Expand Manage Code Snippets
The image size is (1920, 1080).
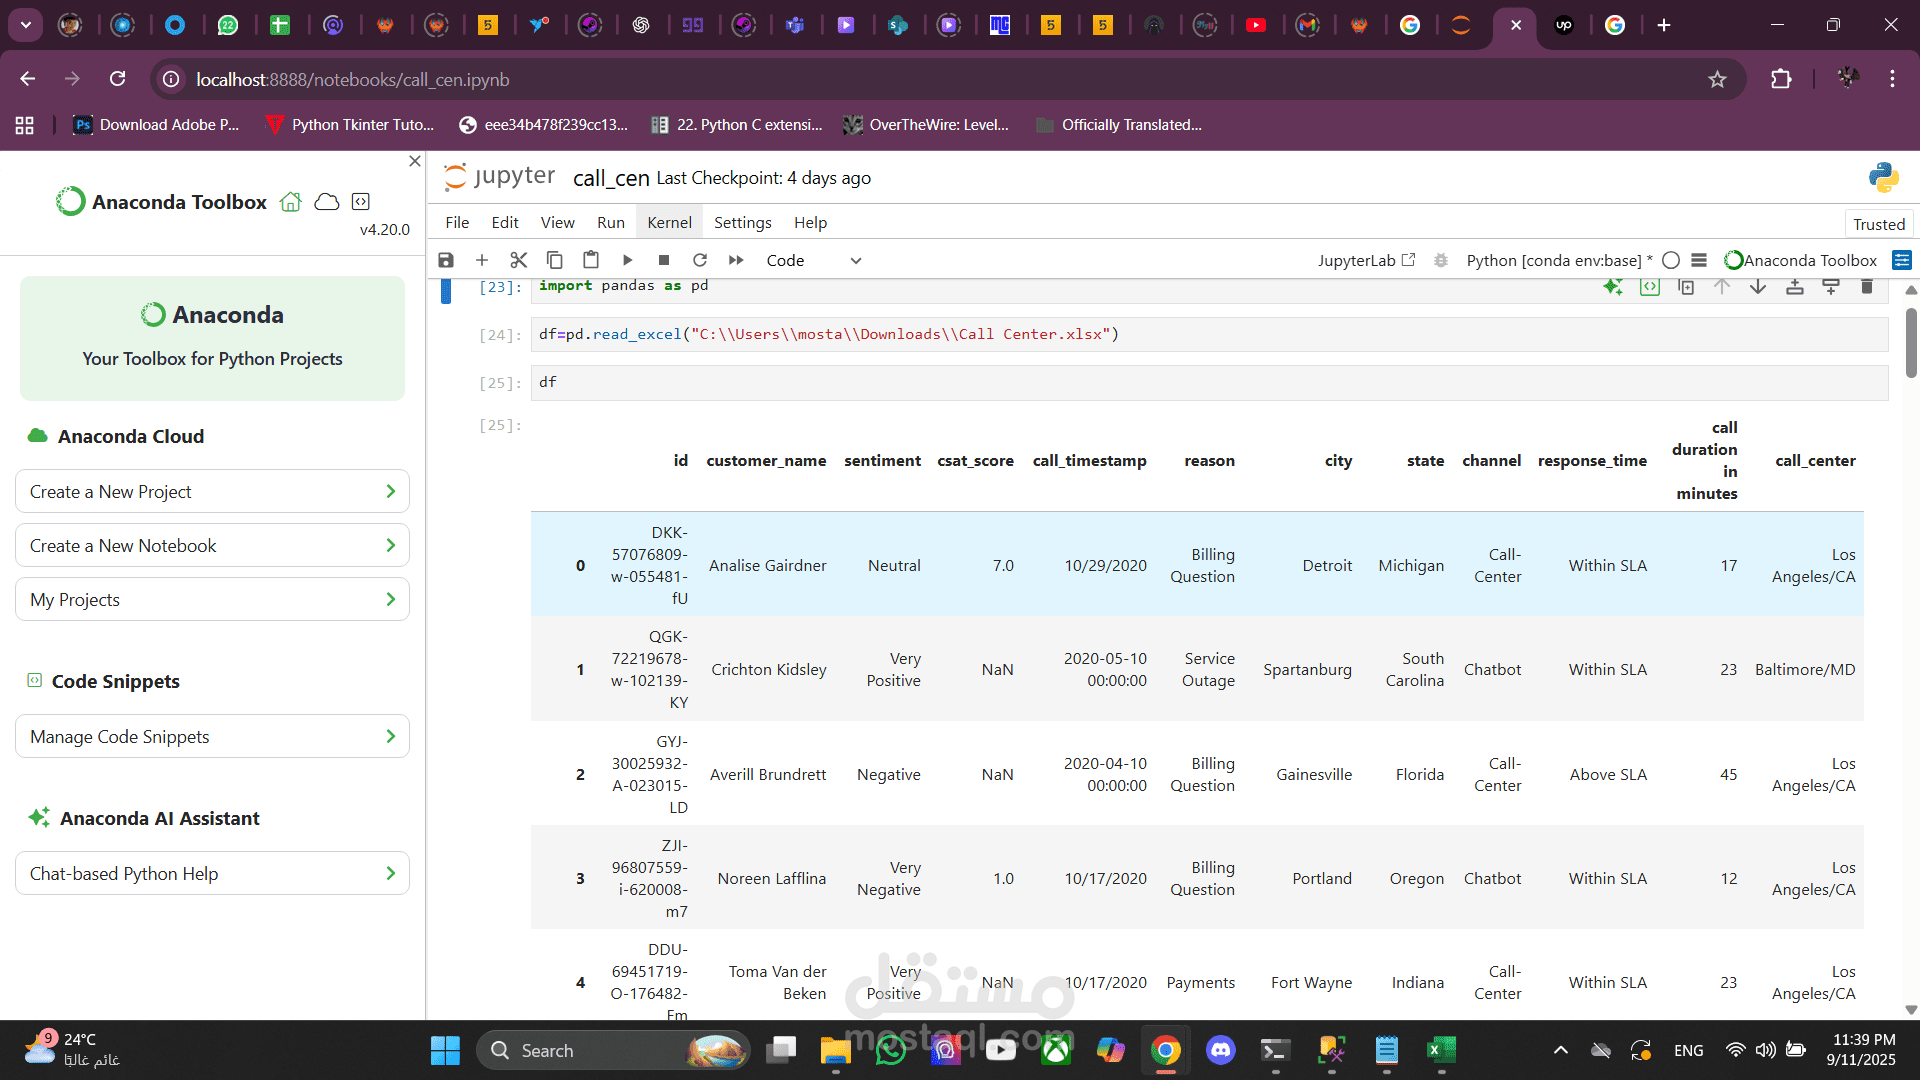(212, 737)
